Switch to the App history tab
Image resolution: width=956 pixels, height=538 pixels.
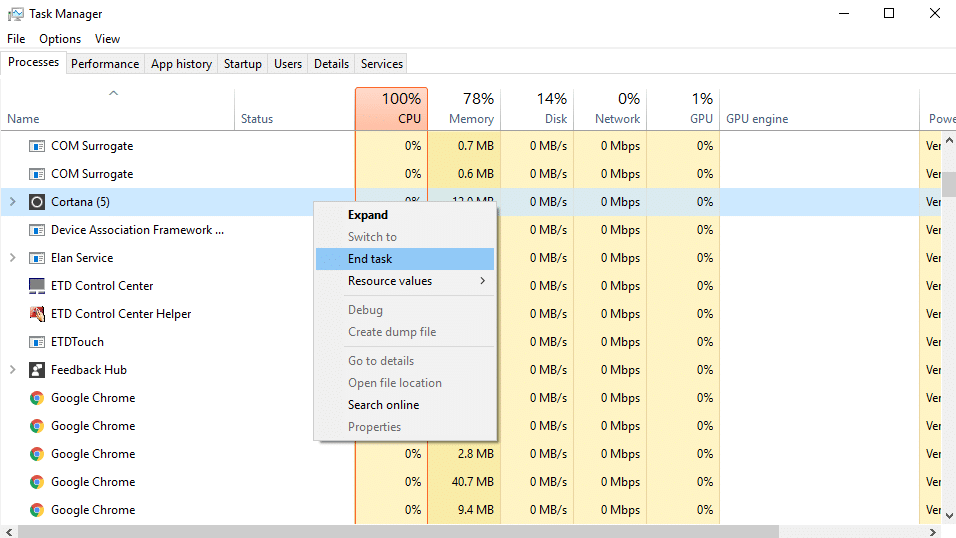coord(181,63)
